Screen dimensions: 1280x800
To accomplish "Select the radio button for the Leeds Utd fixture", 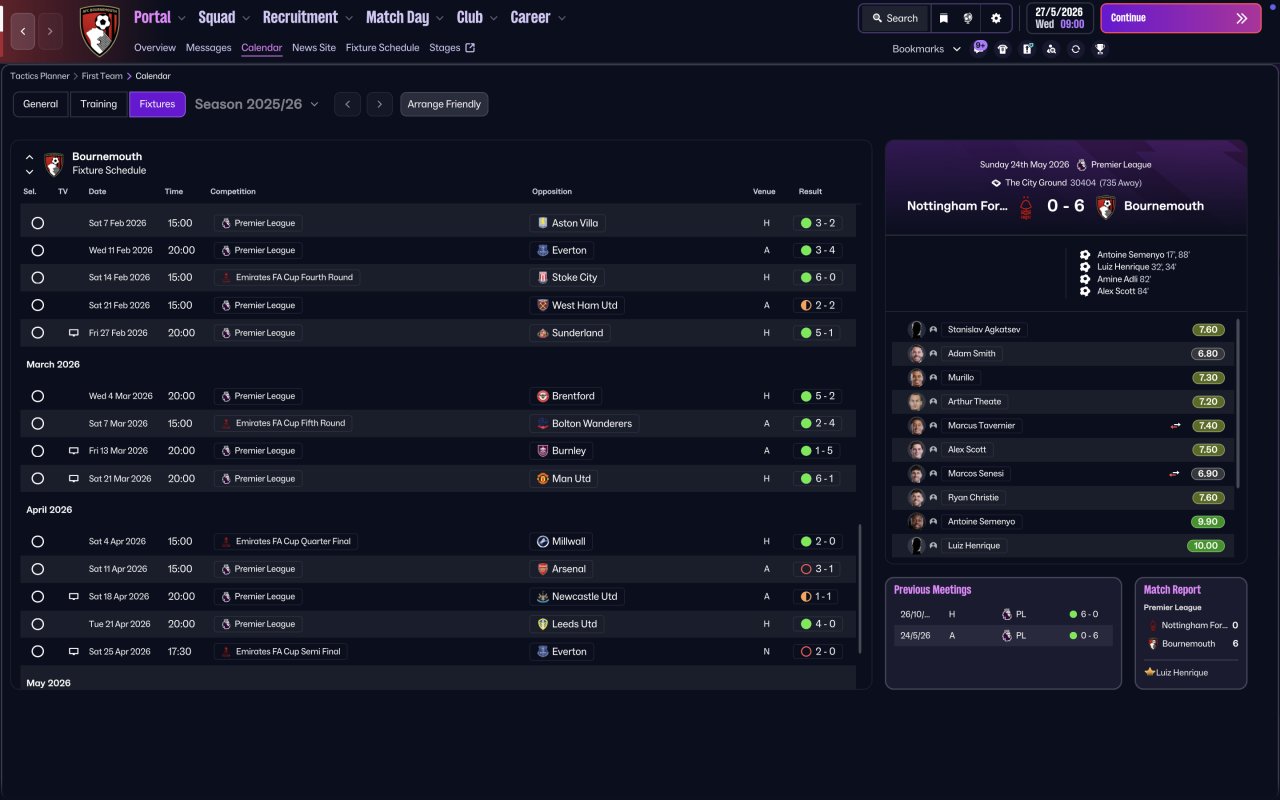I will tap(38, 624).
